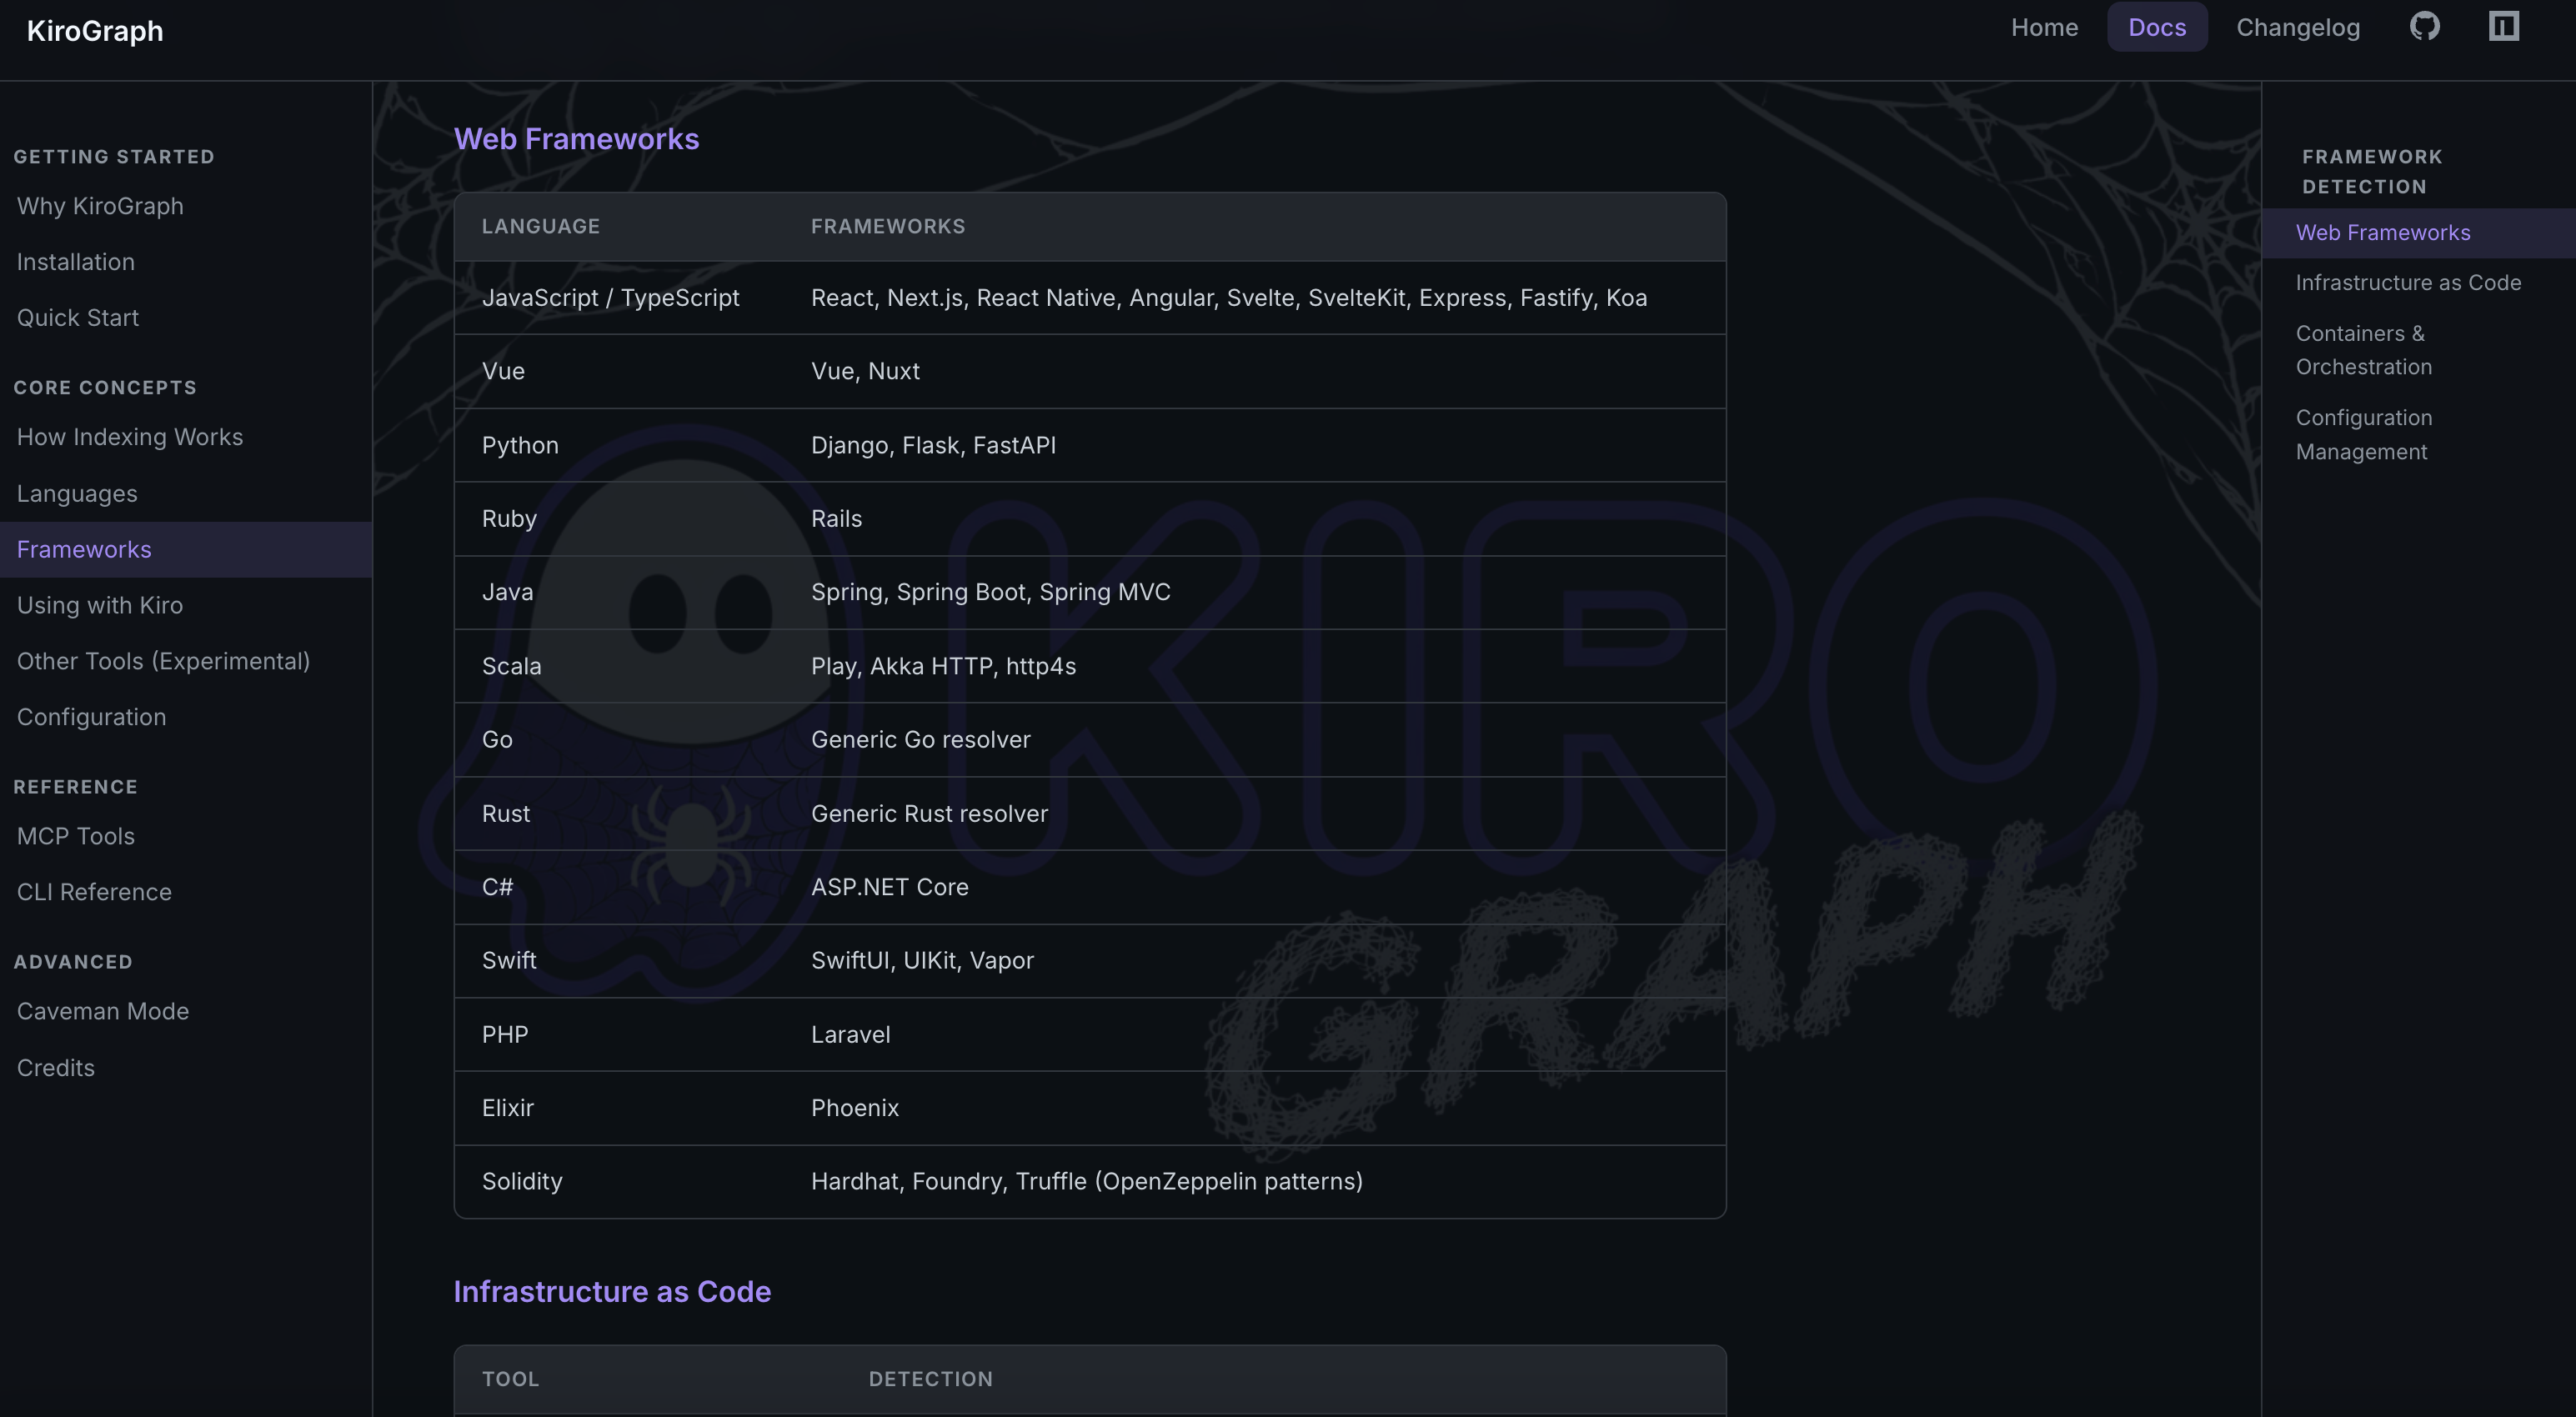Go to How Indexing Works page
The image size is (2576, 1417).
[x=130, y=437]
